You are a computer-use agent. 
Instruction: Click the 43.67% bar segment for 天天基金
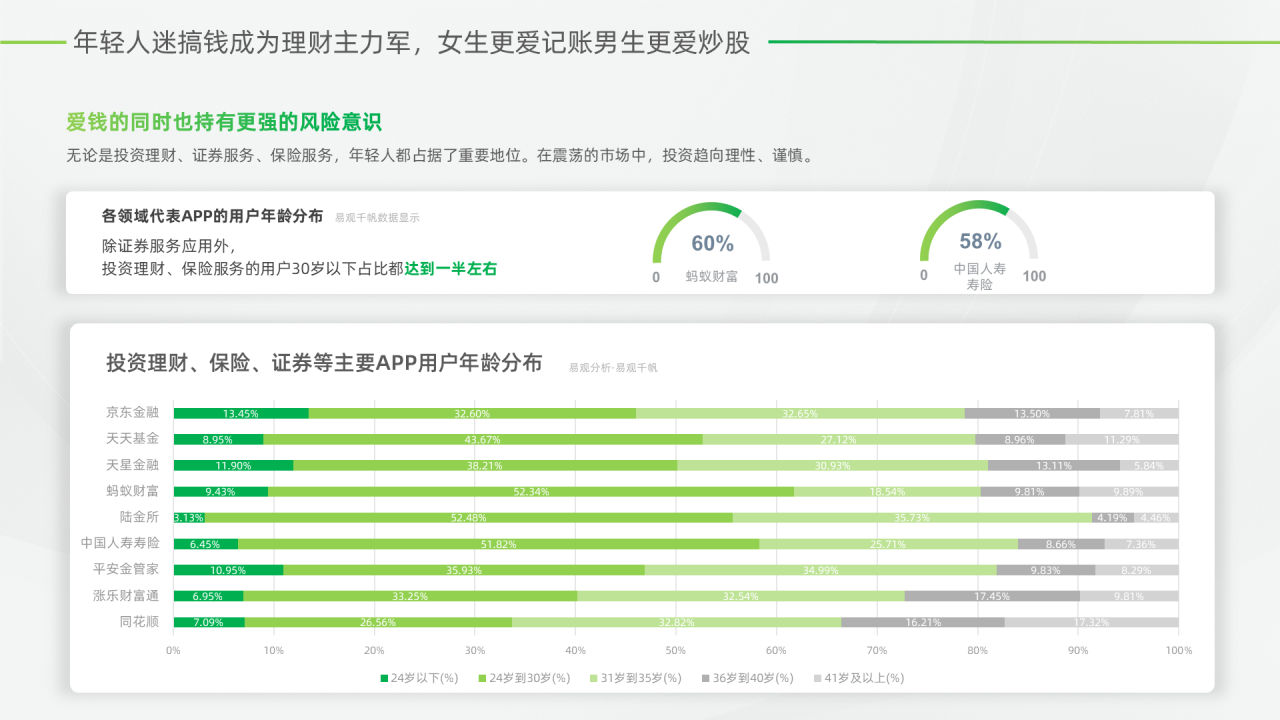click(483, 439)
